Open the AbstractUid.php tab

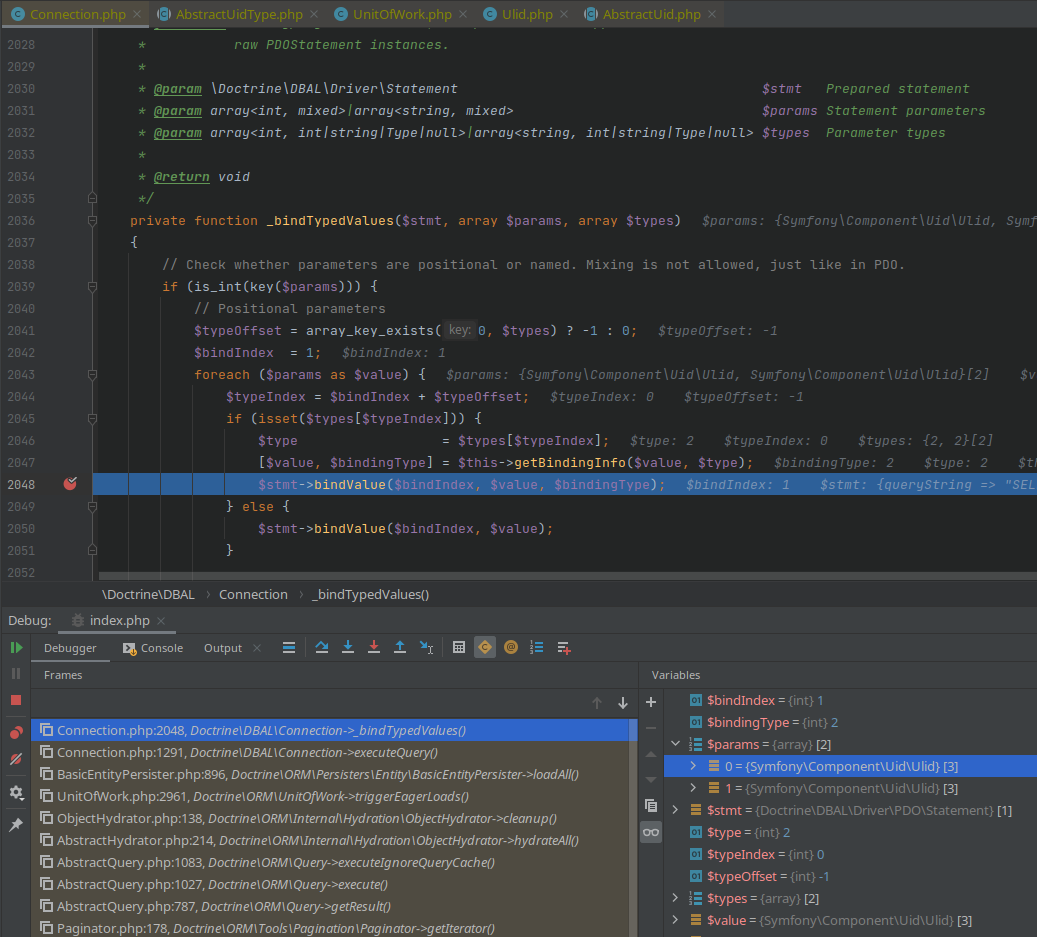(651, 14)
